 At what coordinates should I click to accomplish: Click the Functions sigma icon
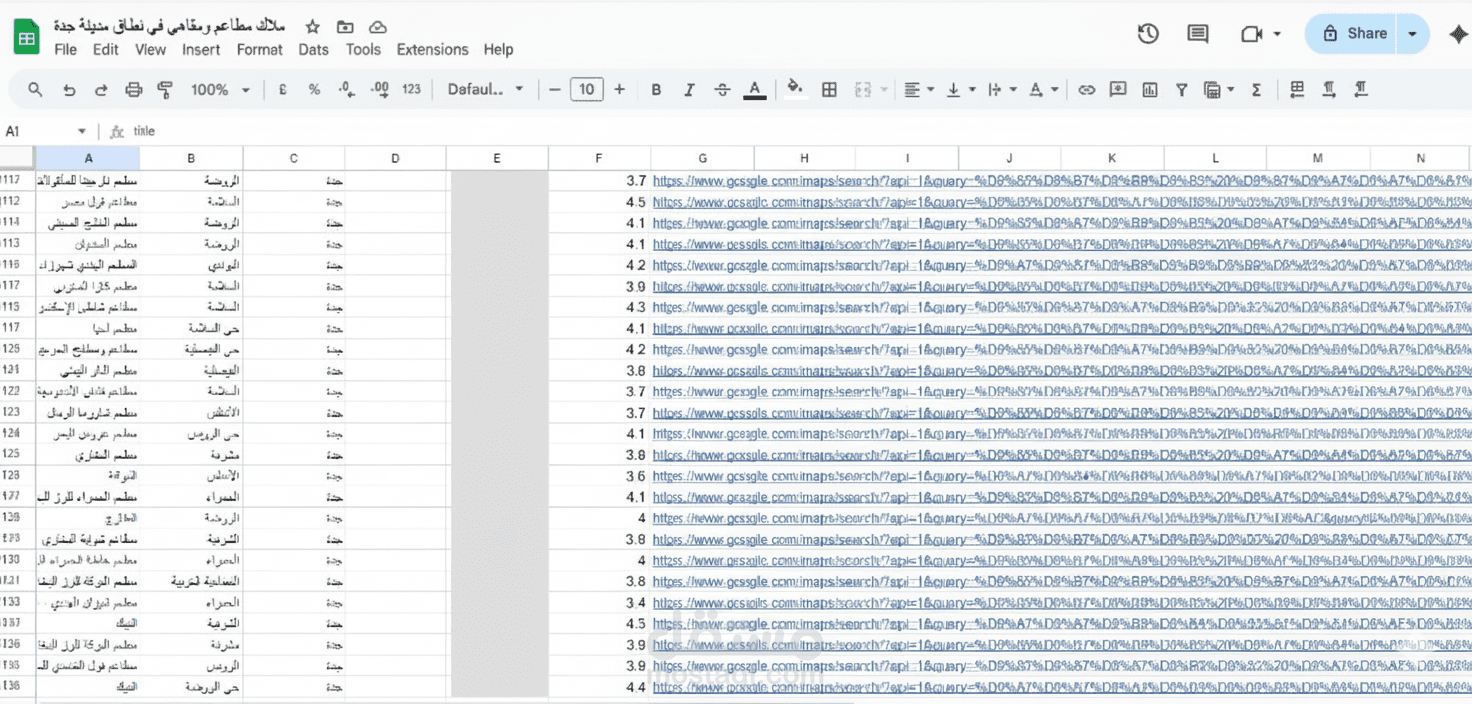(1256, 90)
